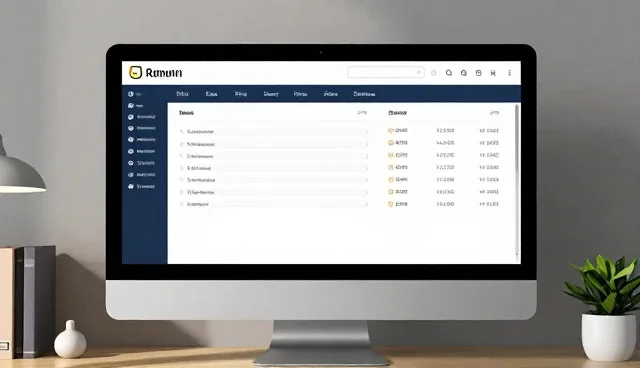Click the orange icon in the third table row
The height and width of the screenshot is (368, 640).
391,155
